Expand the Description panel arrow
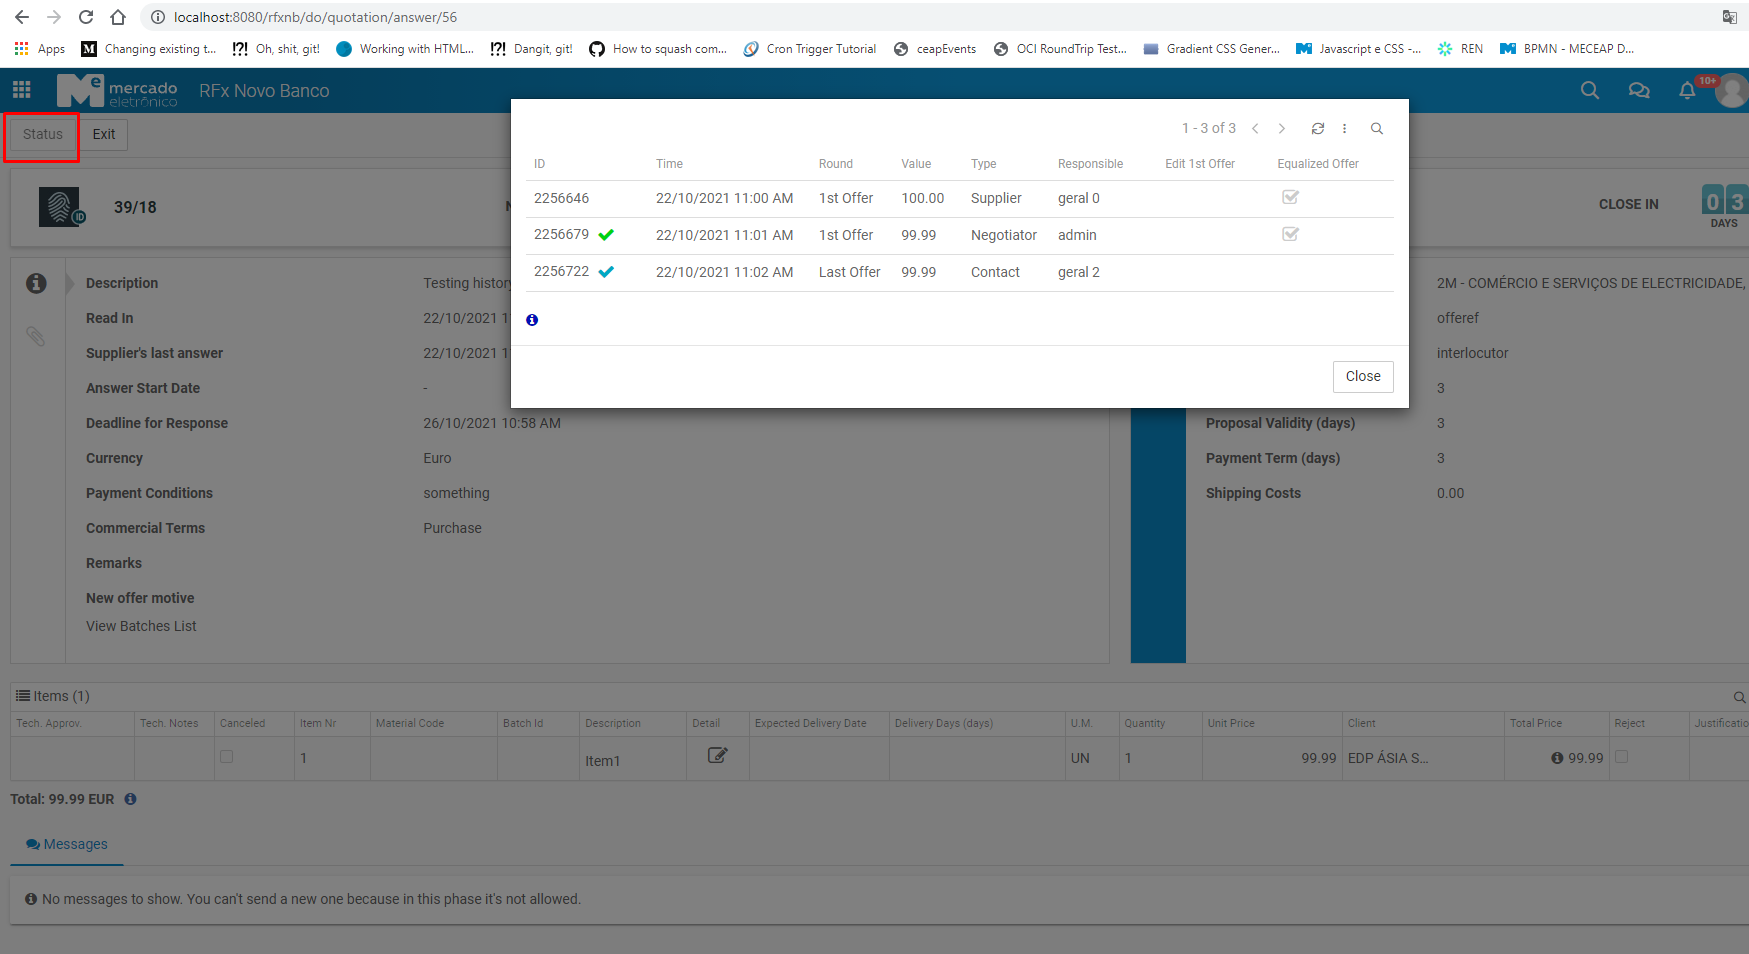1749x954 pixels. pos(70,283)
